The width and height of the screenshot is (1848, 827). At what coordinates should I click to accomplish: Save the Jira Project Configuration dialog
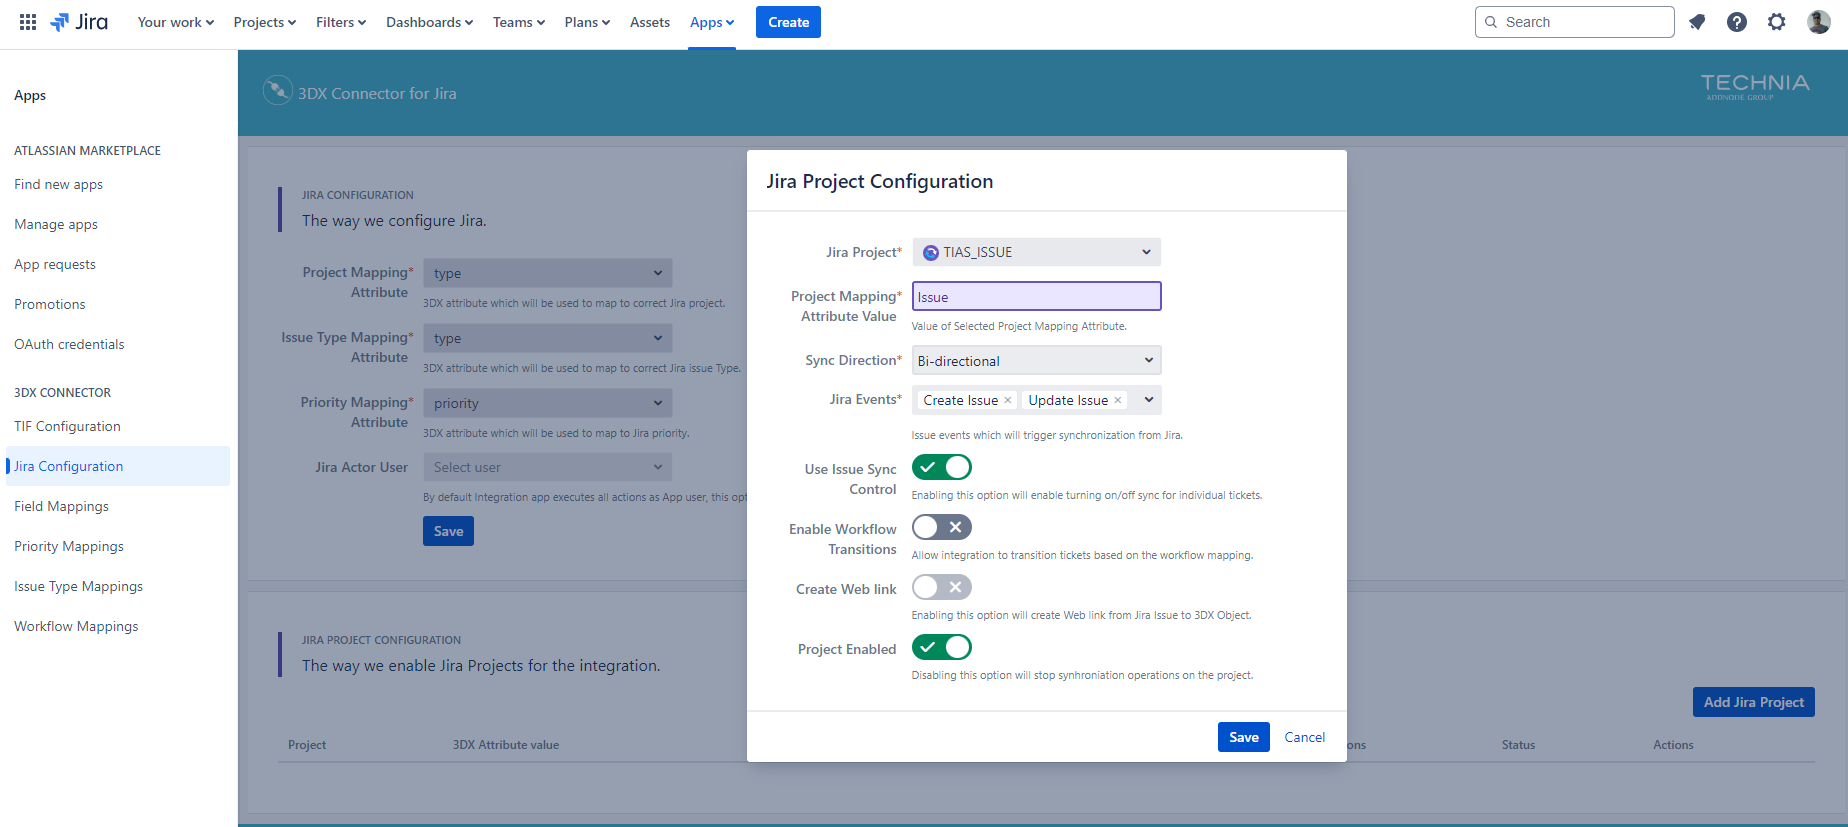click(x=1244, y=737)
